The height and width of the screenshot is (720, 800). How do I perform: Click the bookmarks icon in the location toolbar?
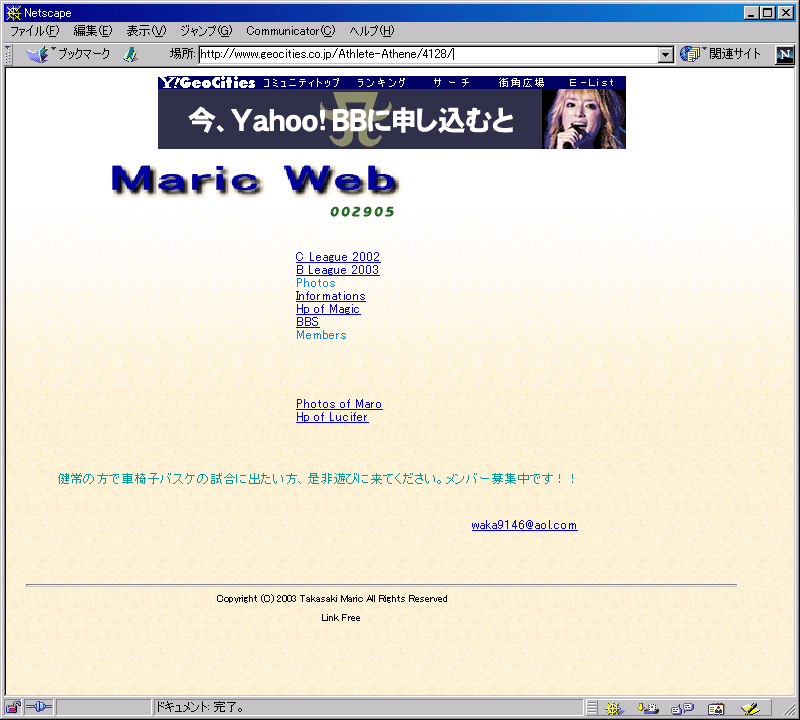point(37,54)
